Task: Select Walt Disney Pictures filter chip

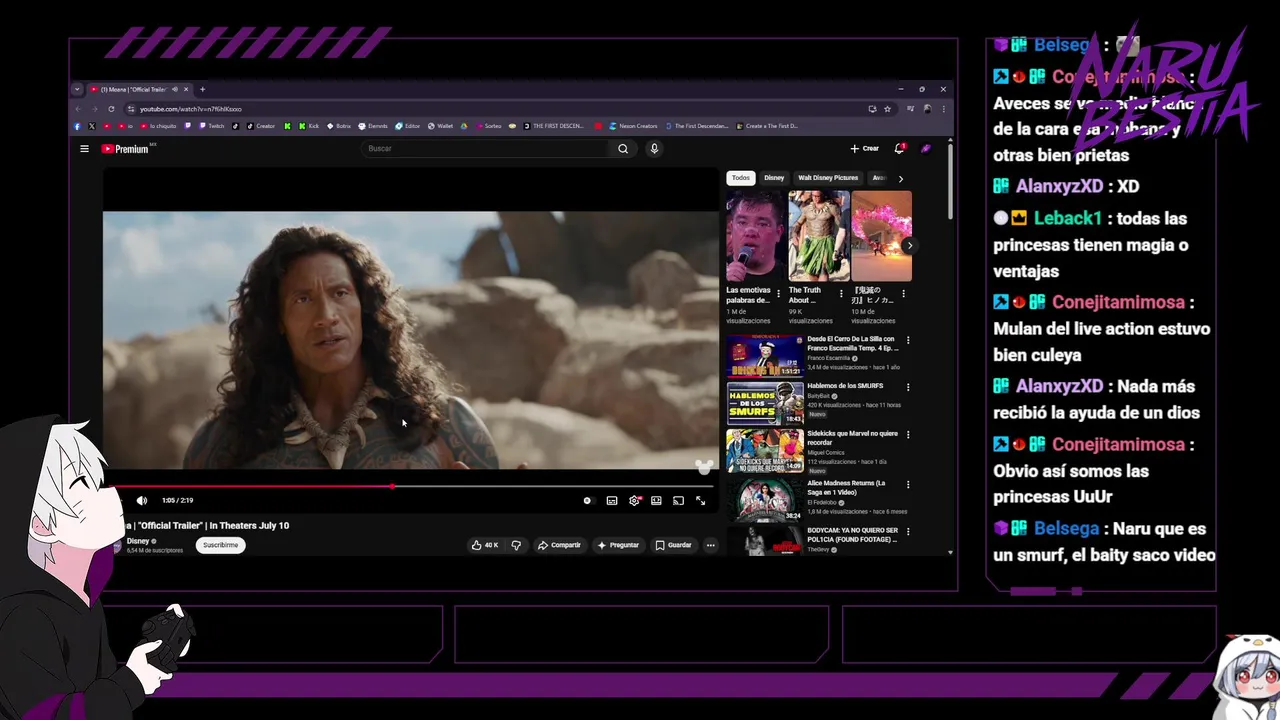Action: tap(828, 178)
